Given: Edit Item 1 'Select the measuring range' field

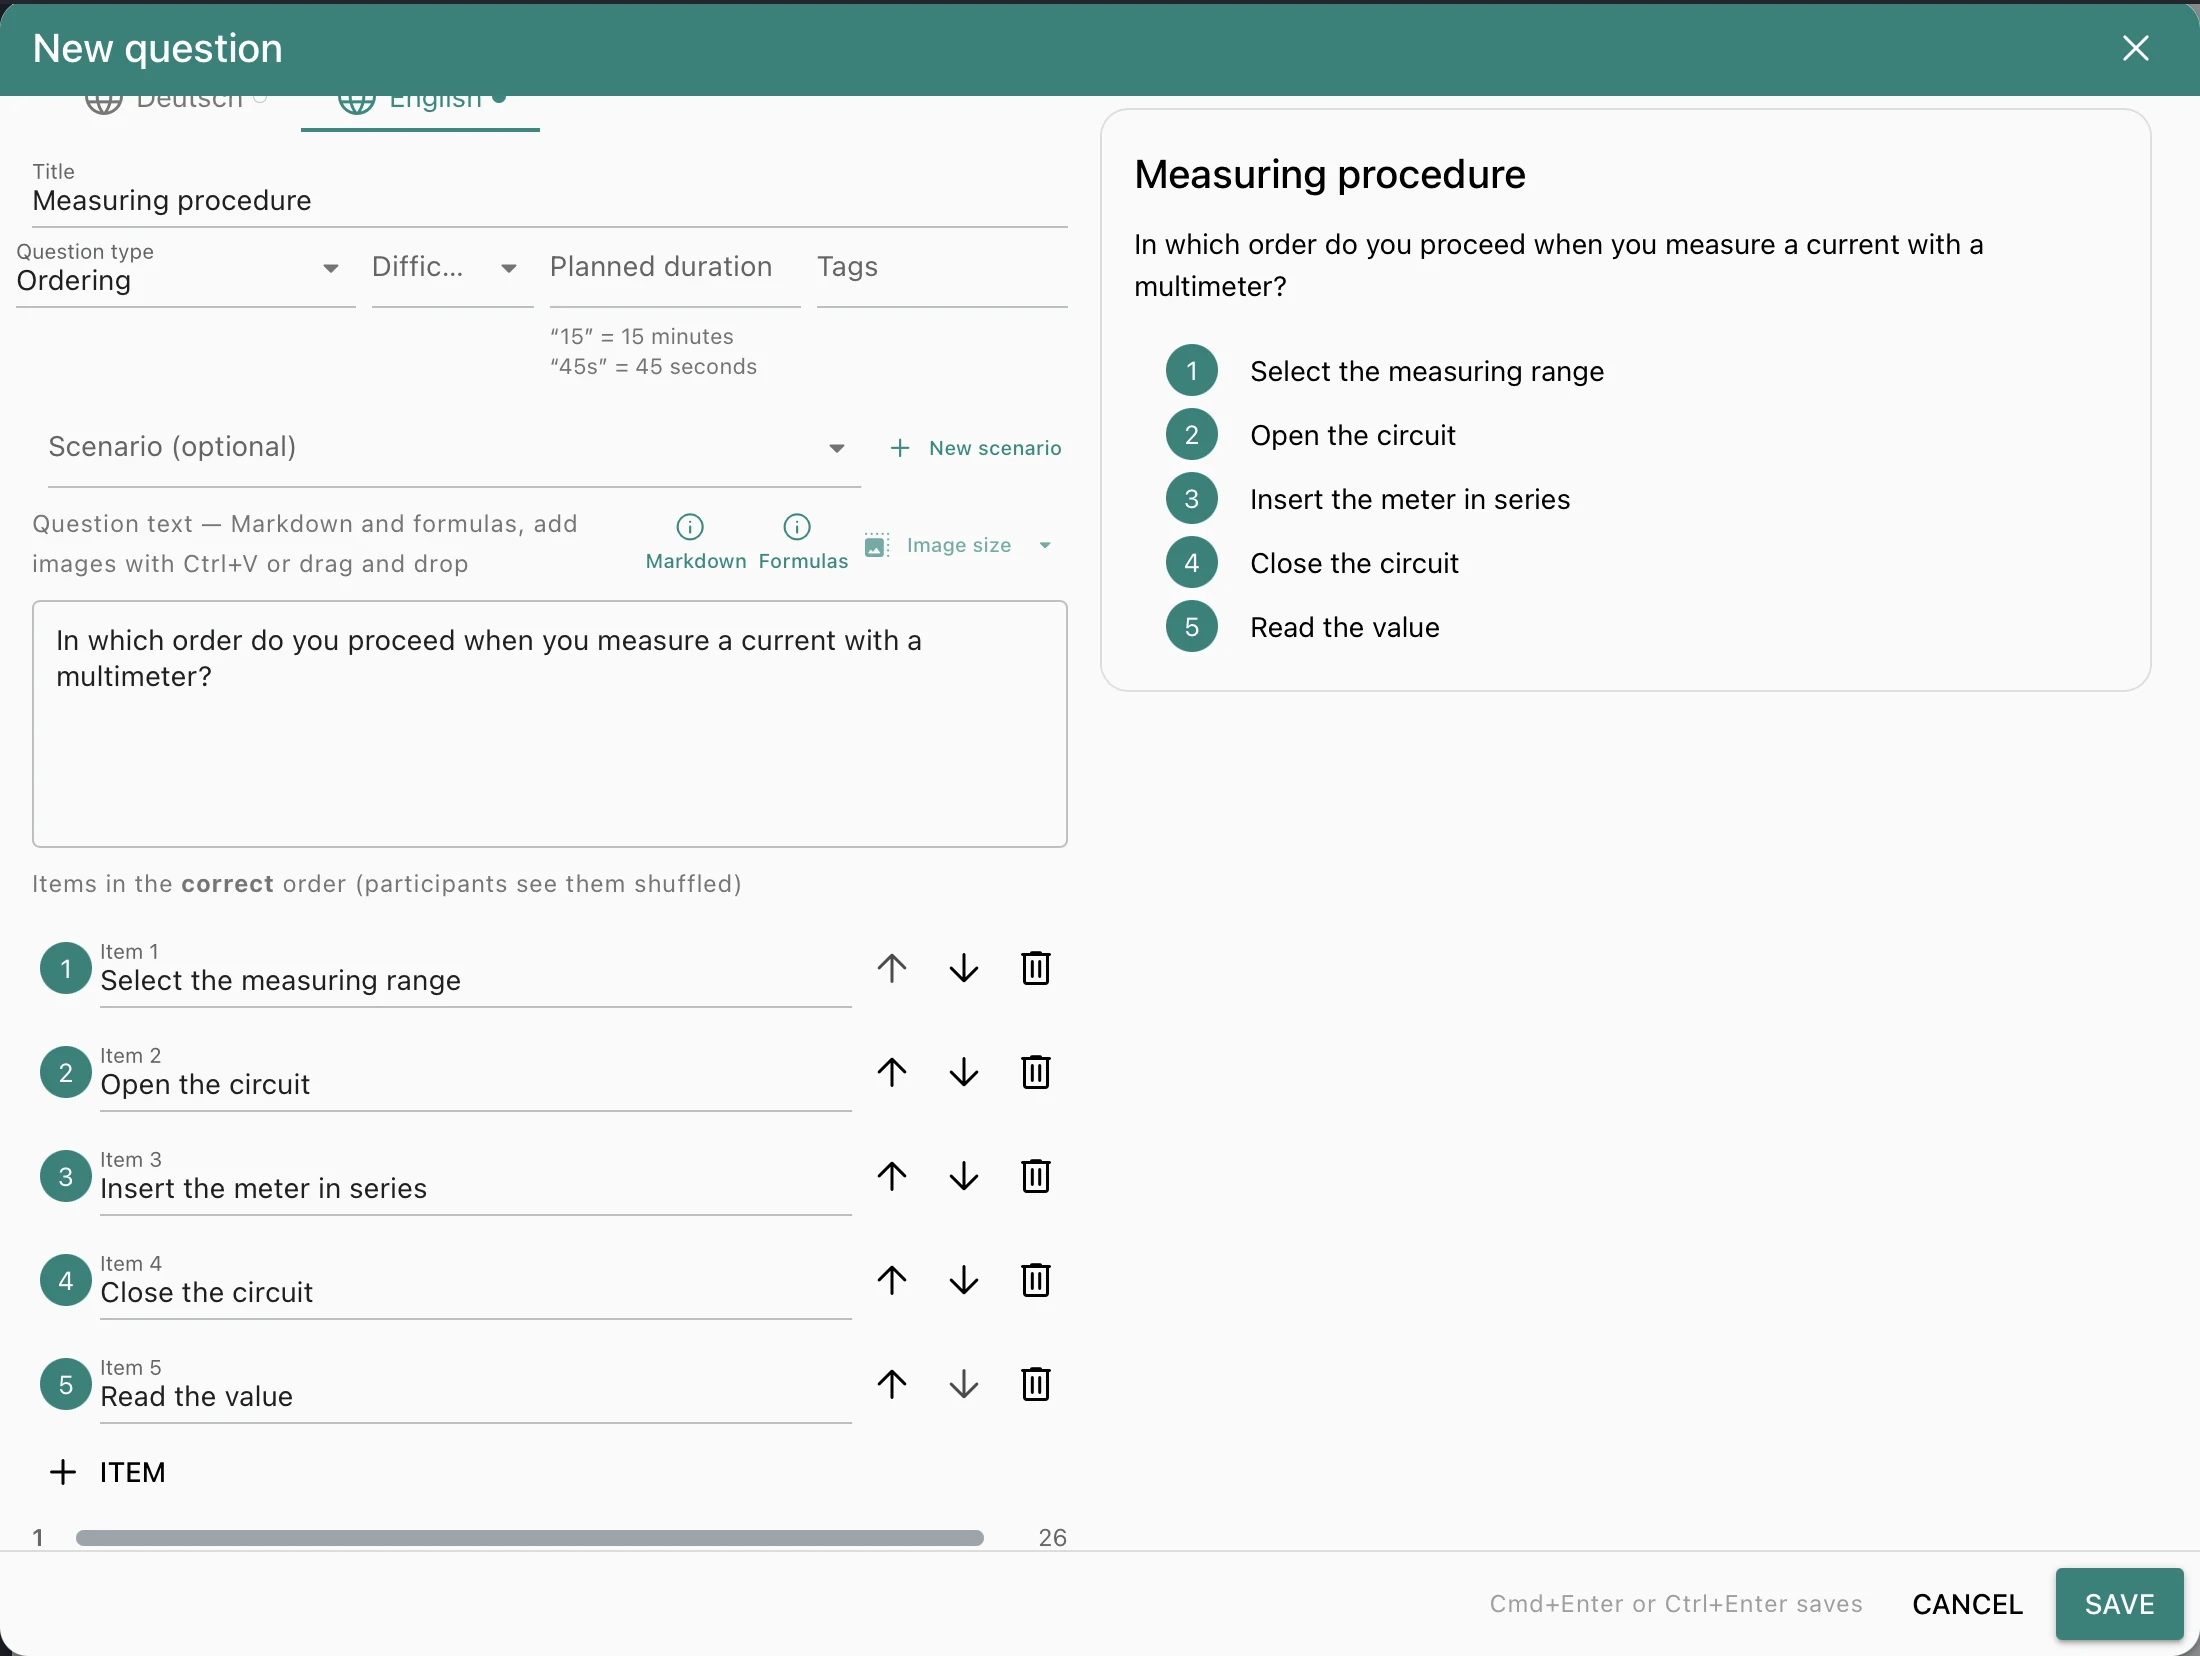Looking at the screenshot, I should (476, 972).
